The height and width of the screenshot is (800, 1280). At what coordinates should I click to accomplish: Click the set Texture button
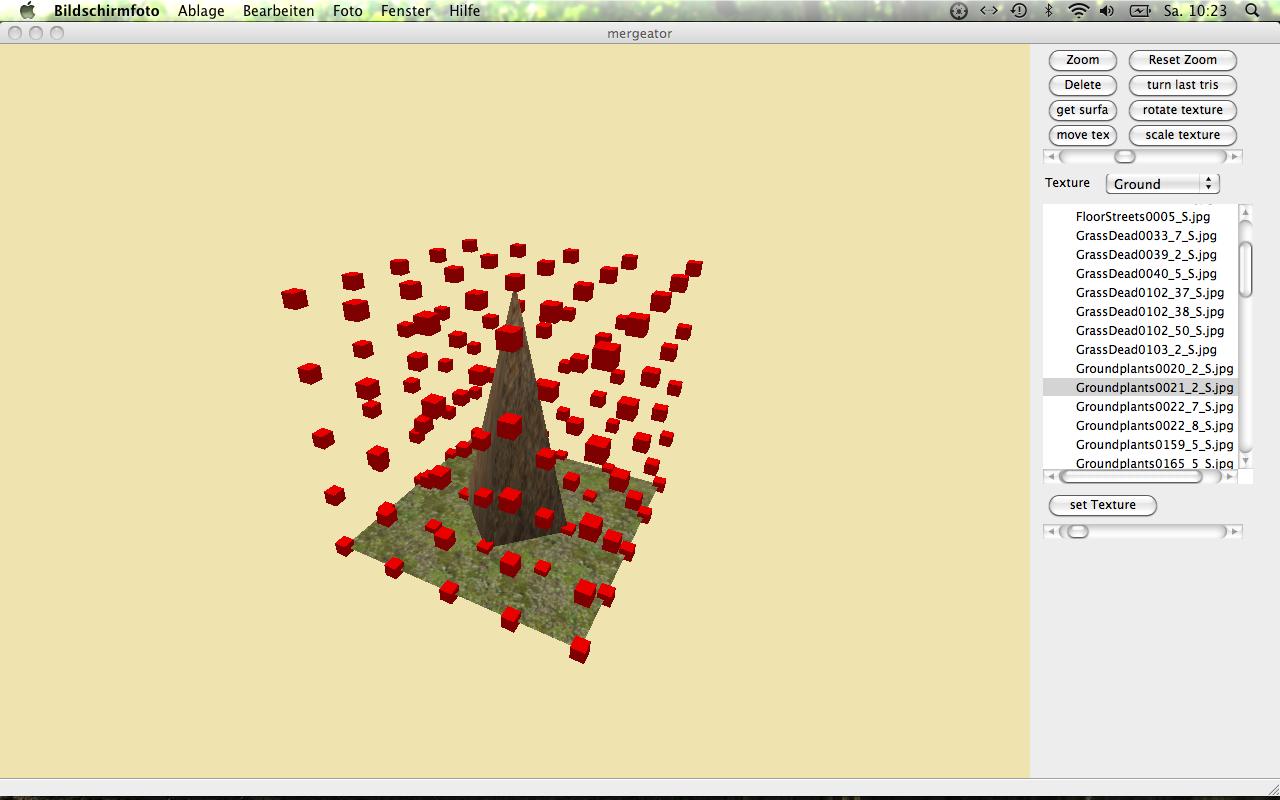1103,505
